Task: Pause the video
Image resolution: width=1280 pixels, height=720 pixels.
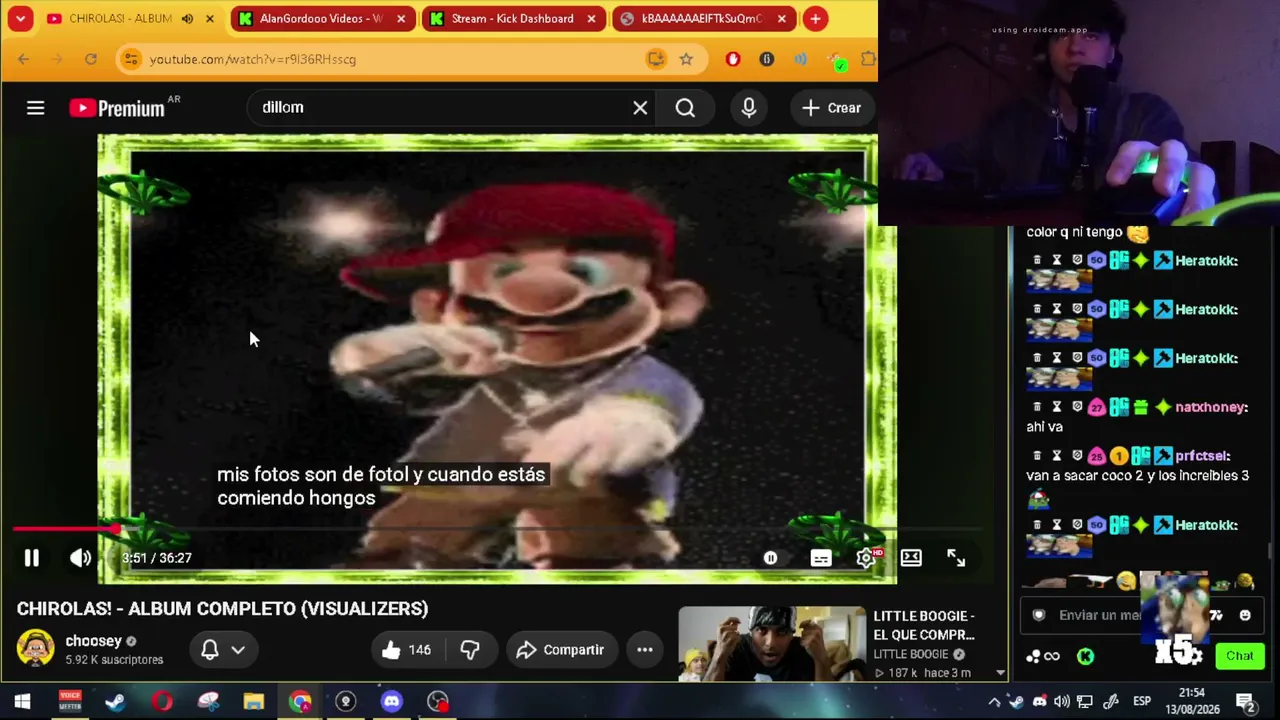Action: tap(31, 558)
